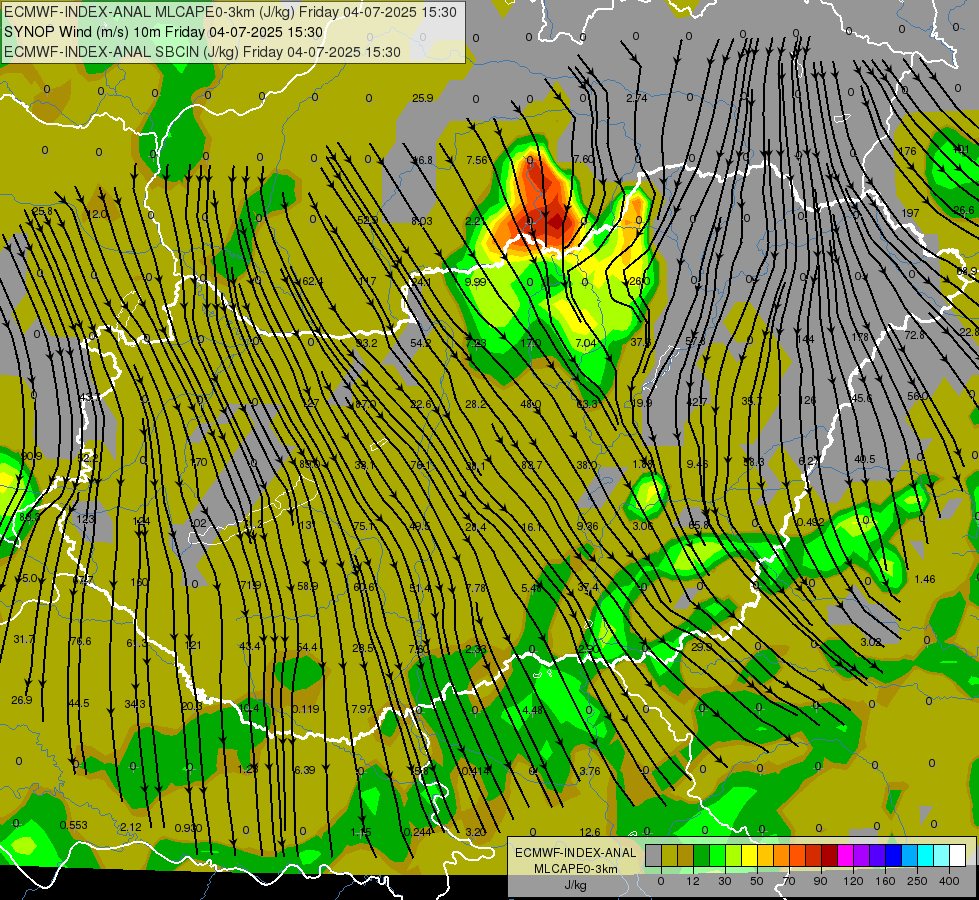Select the SYNOP Wind (m/s) 10m title line

(x=164, y=32)
